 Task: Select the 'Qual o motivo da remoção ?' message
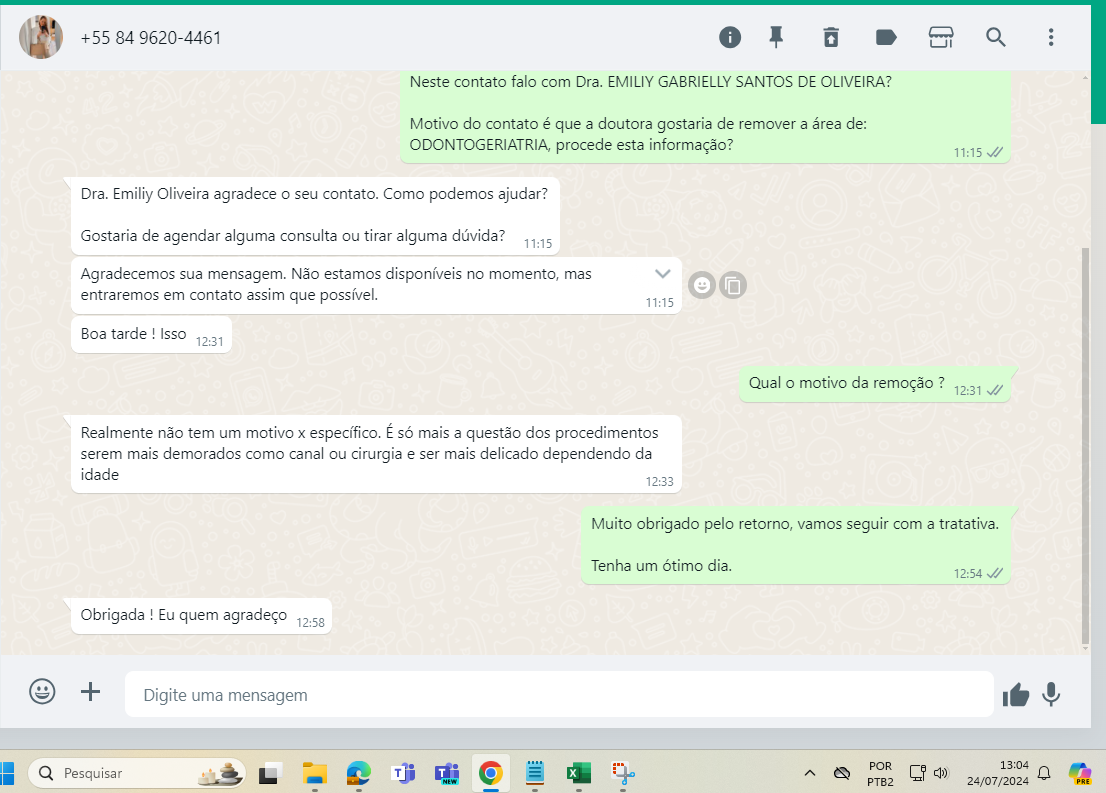coord(875,384)
